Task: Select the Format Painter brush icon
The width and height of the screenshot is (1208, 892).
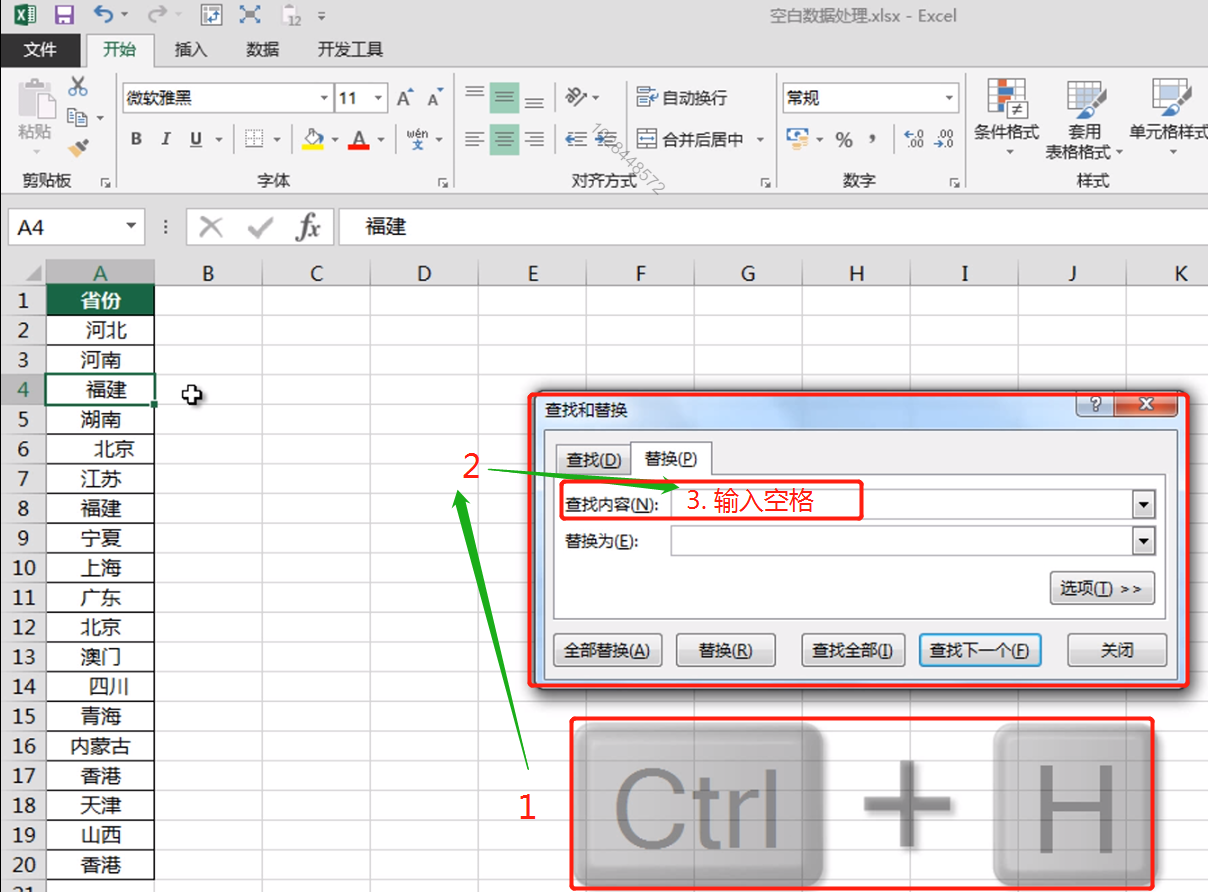Action: pyautogui.click(x=78, y=148)
